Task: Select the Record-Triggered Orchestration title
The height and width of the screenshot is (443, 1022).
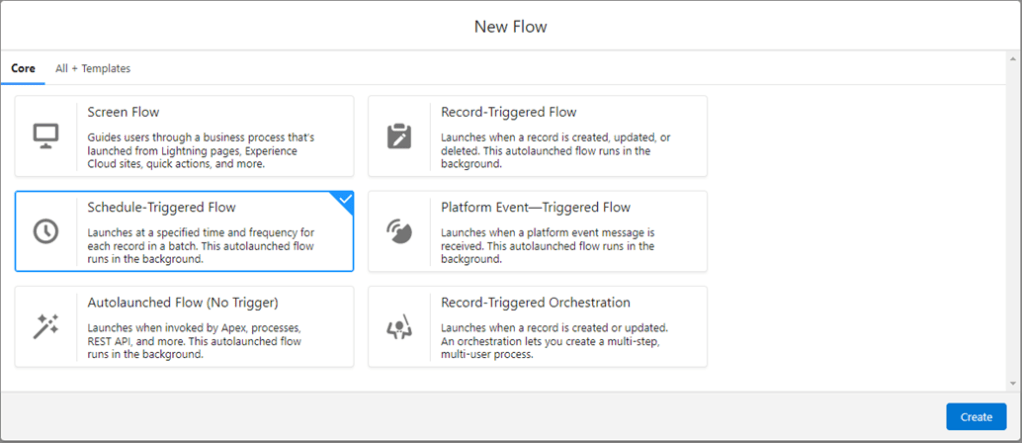Action: pyautogui.click(x=535, y=303)
